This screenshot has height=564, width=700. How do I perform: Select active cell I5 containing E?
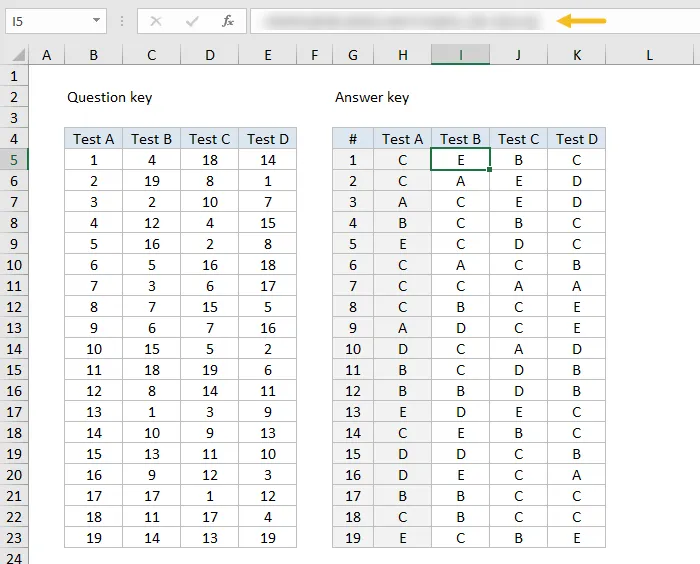[x=461, y=159]
